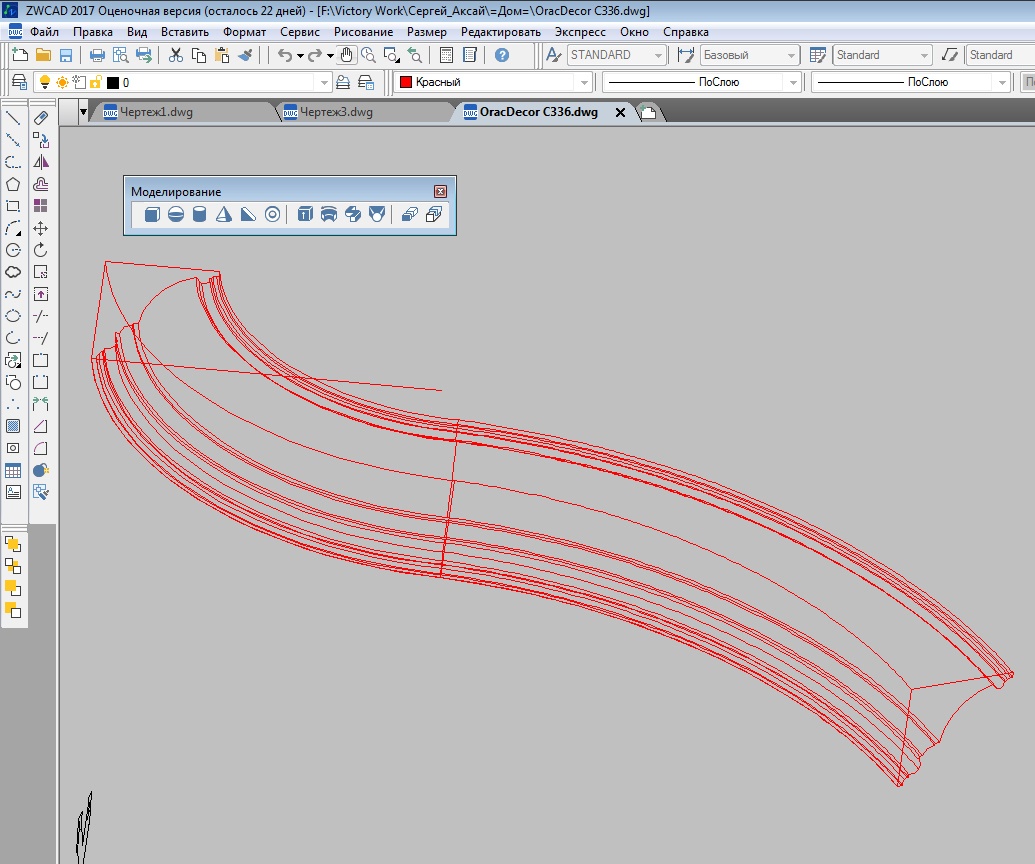Viewport: 1035px width, 864px height.
Task: Select the Explode tool
Action: pos(41,471)
